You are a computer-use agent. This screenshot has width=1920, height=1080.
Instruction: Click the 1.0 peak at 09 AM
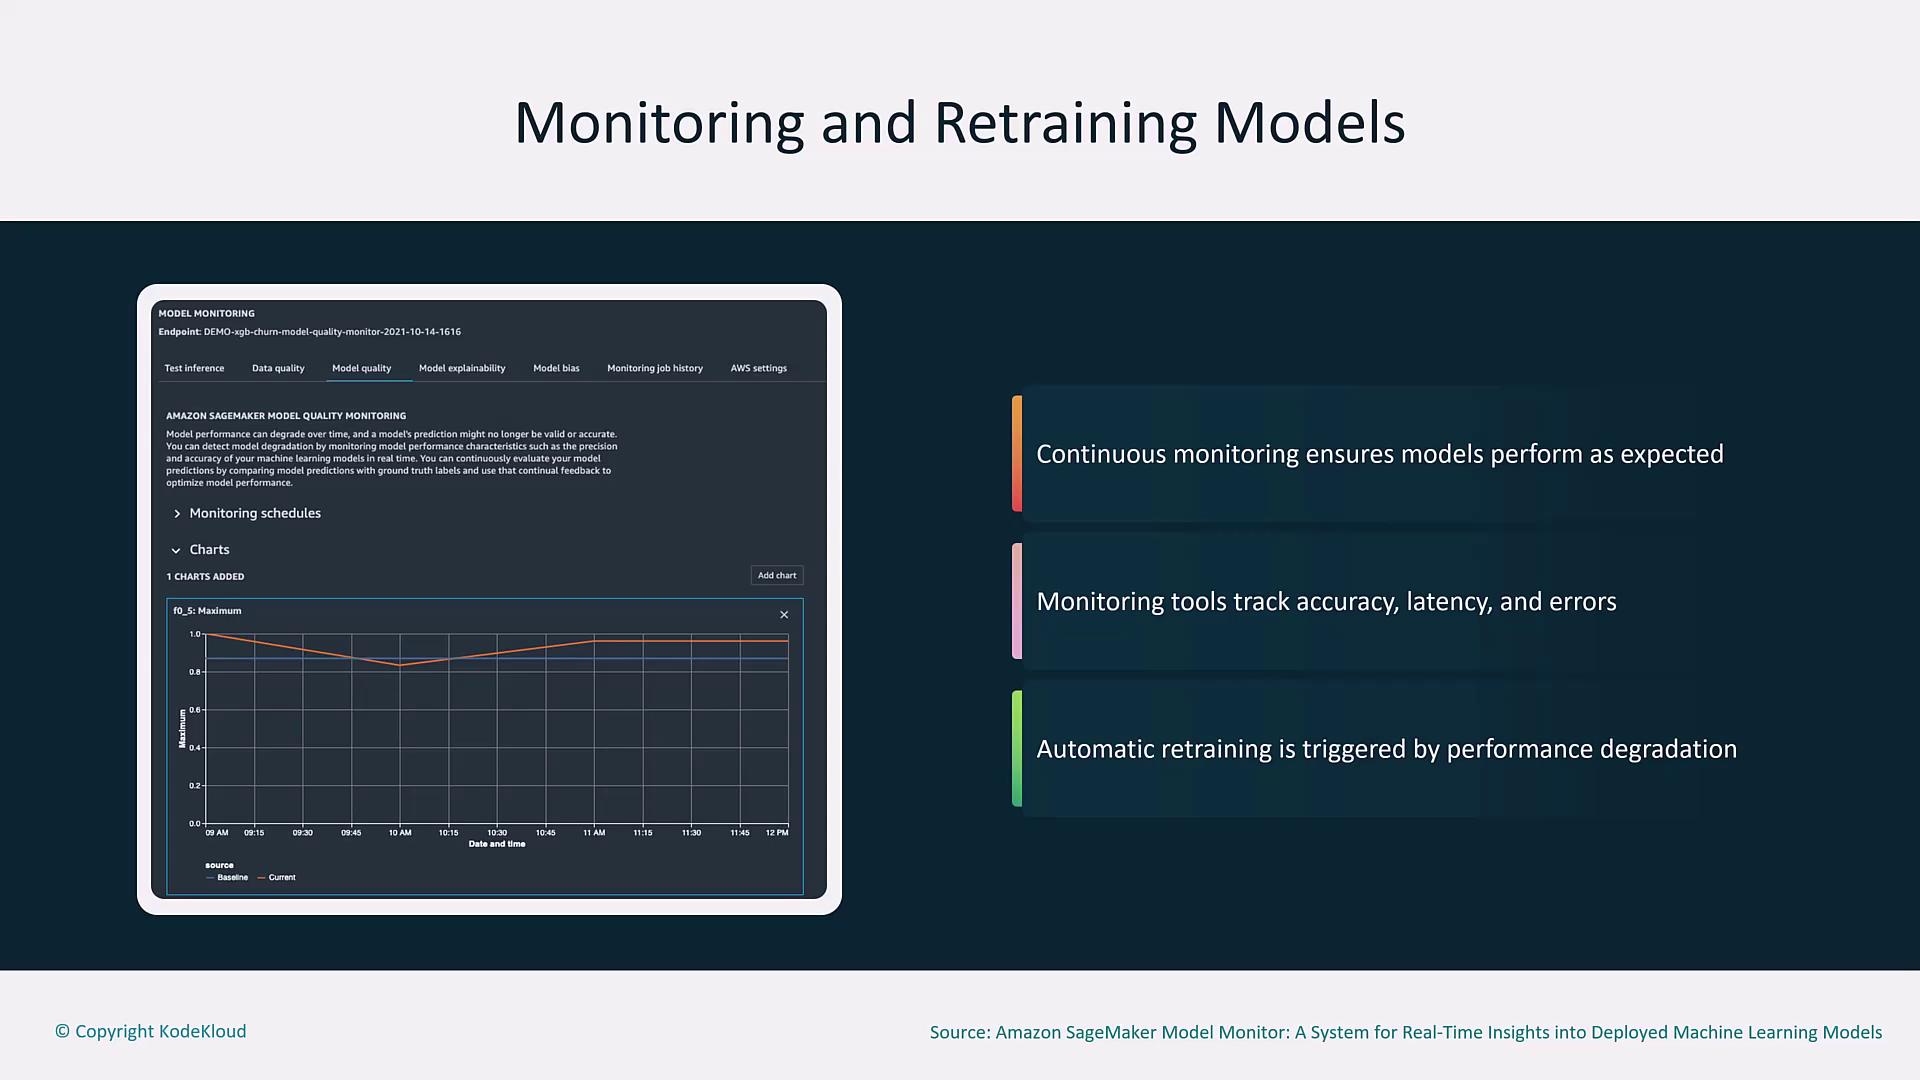[208, 634]
